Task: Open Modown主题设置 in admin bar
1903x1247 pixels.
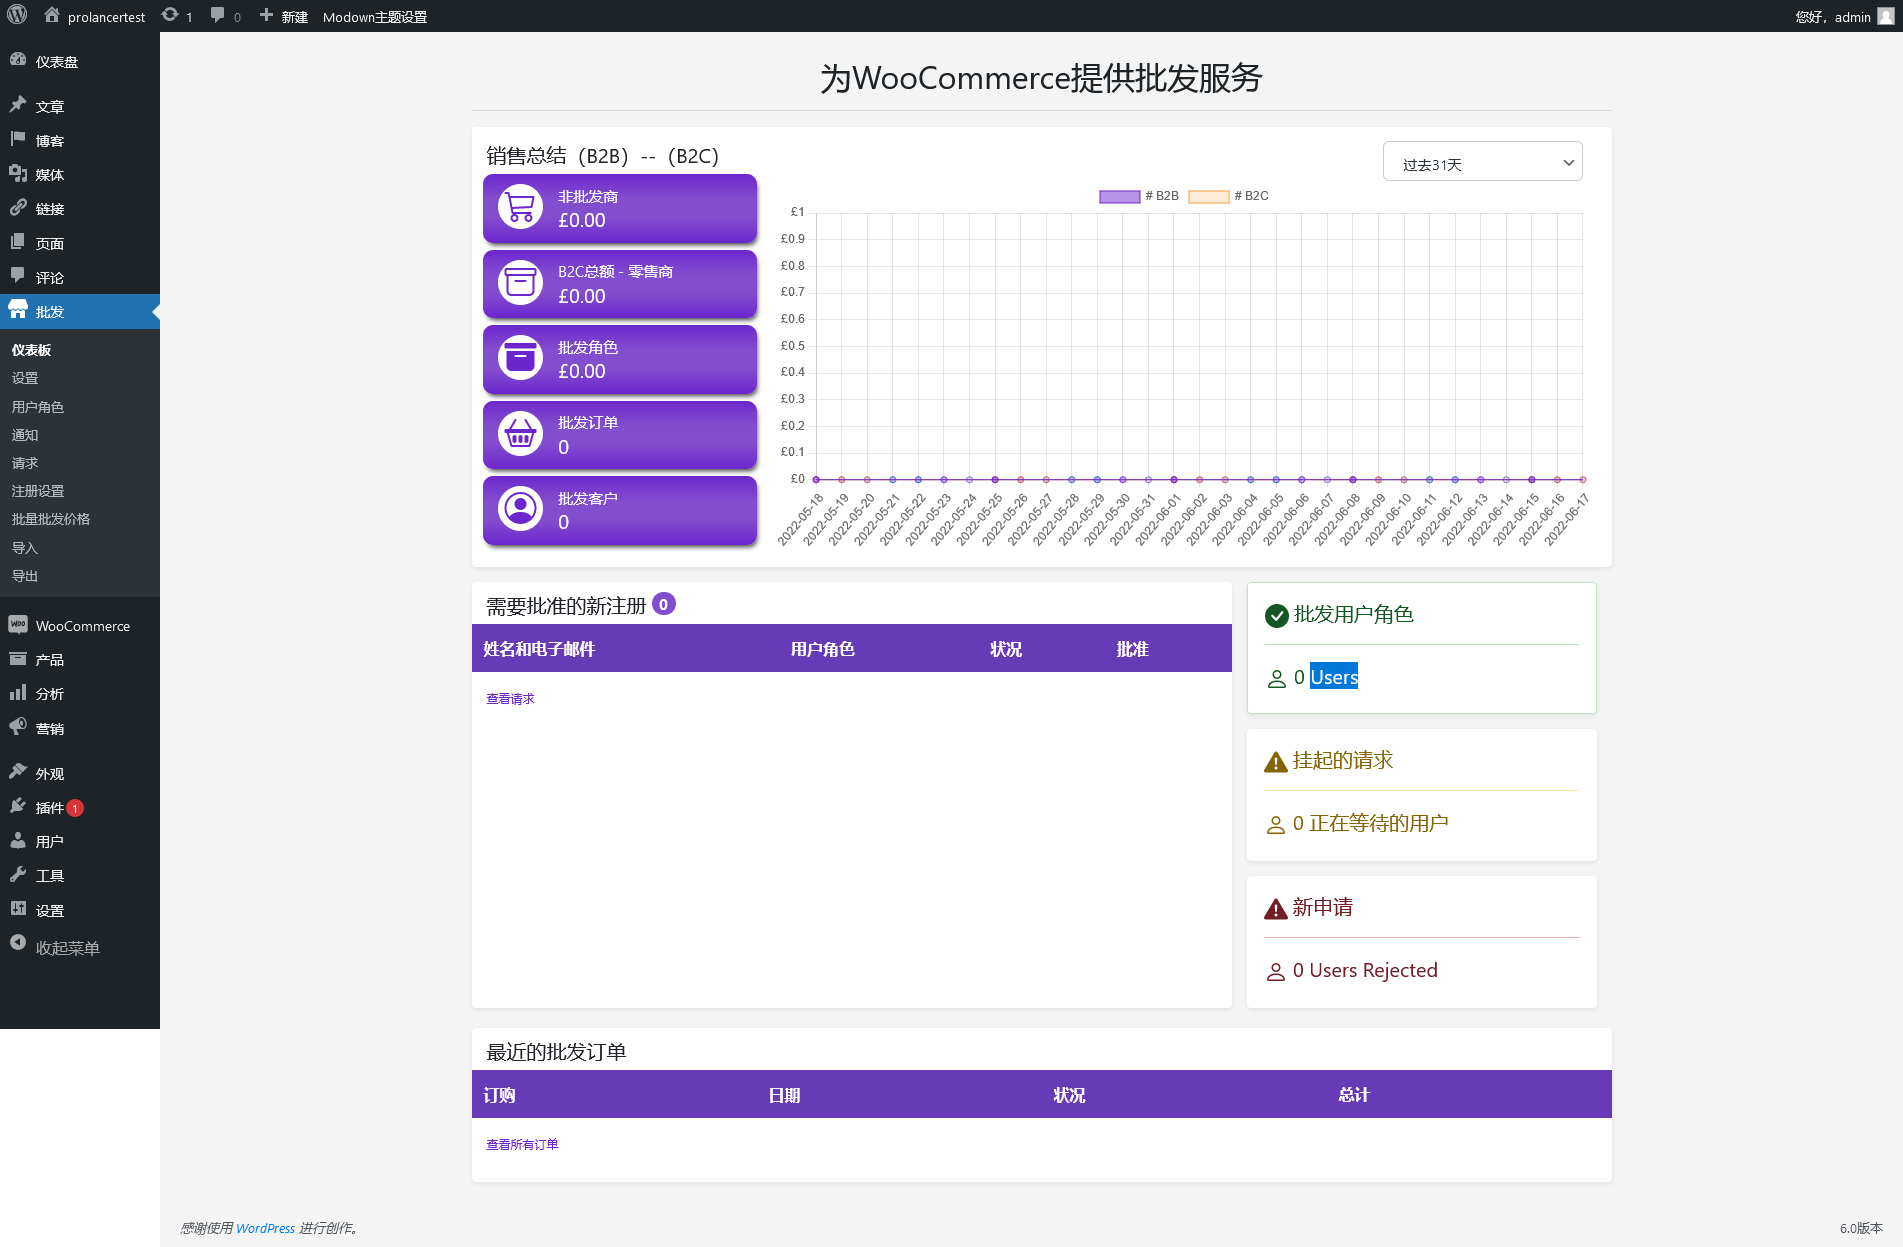Action: 375,17
